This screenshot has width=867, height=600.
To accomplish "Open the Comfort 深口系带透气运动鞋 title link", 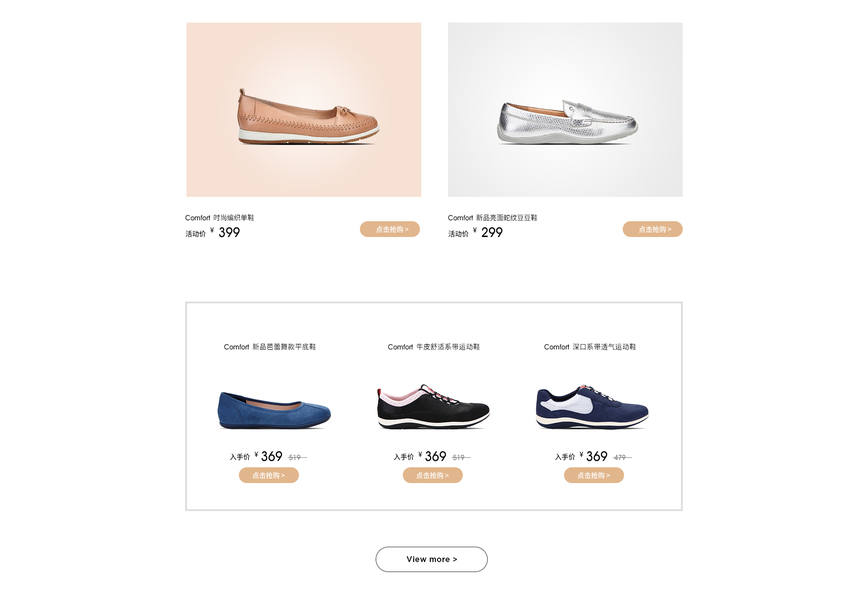I will (590, 347).
